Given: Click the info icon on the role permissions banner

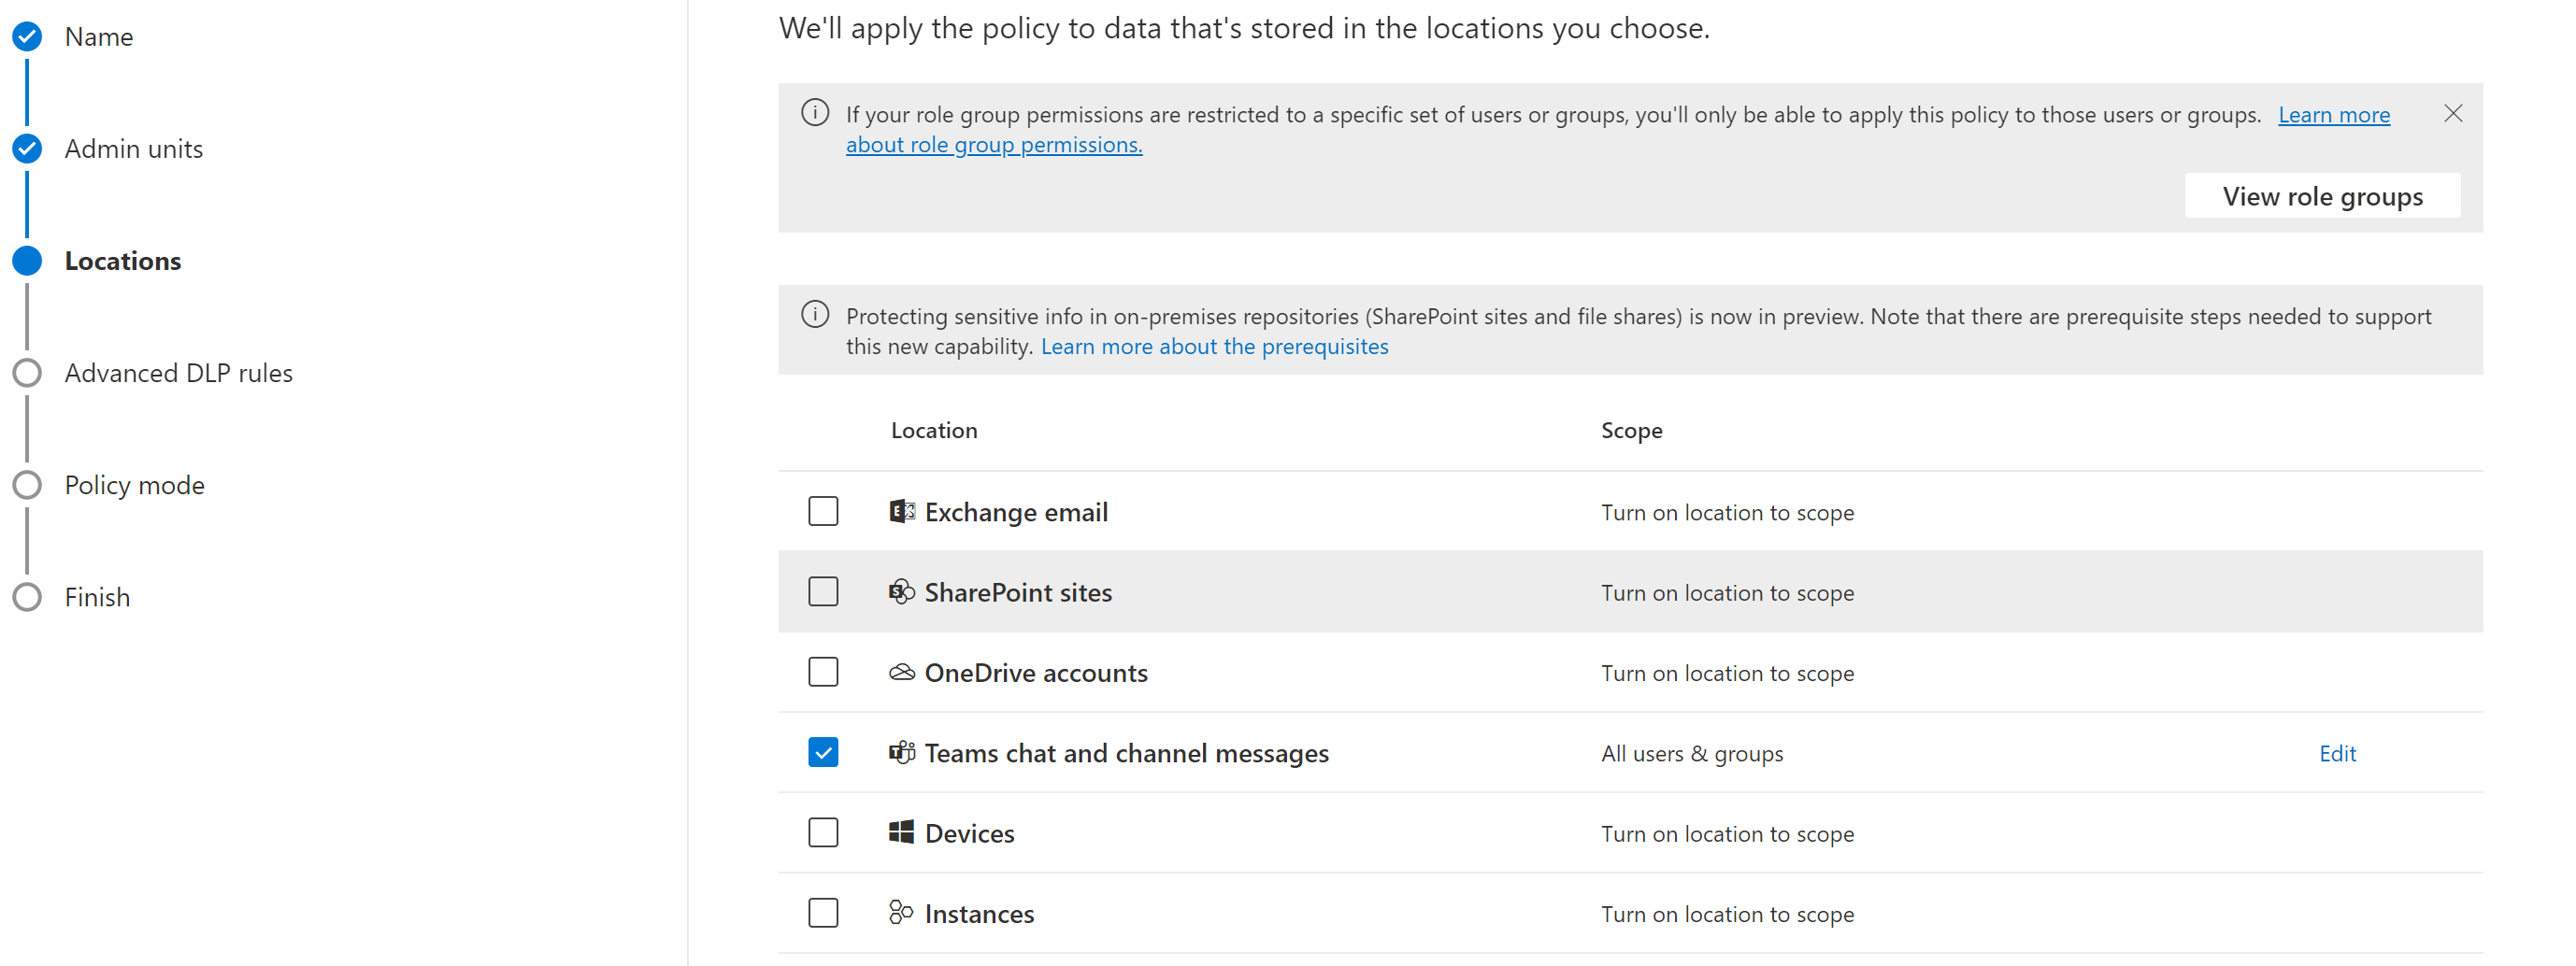Looking at the screenshot, I should (x=815, y=113).
